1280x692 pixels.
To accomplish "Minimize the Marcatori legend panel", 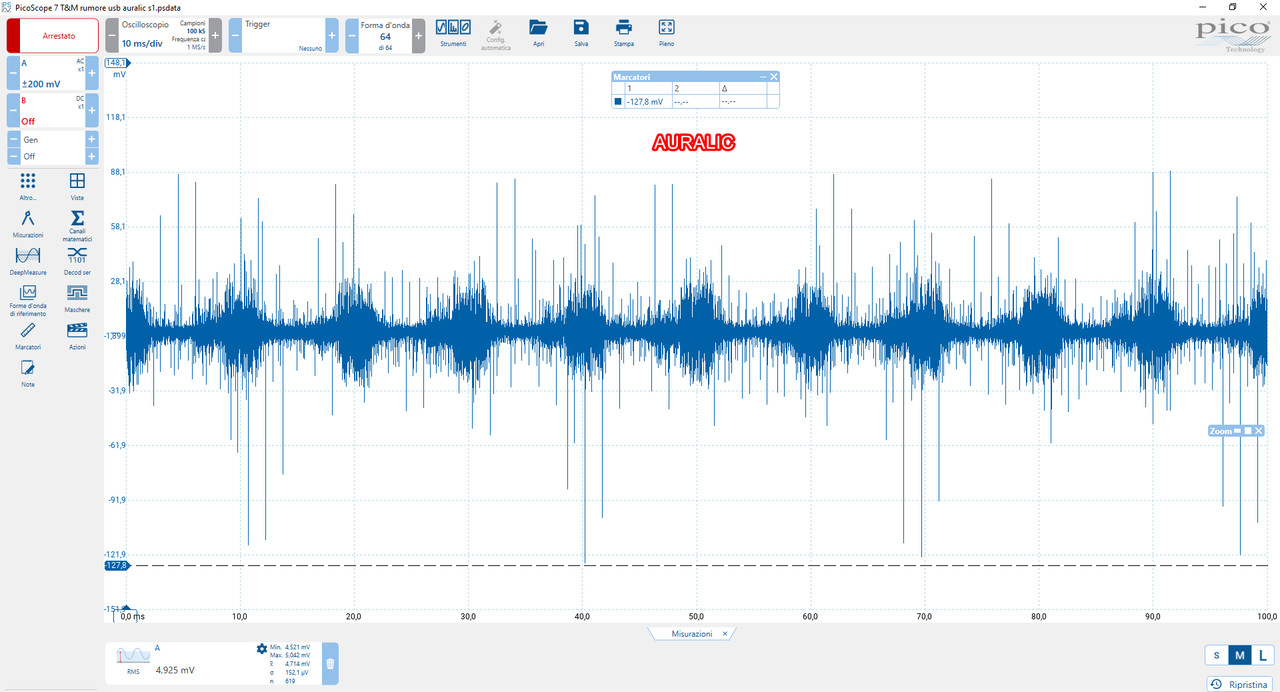I will 763,77.
